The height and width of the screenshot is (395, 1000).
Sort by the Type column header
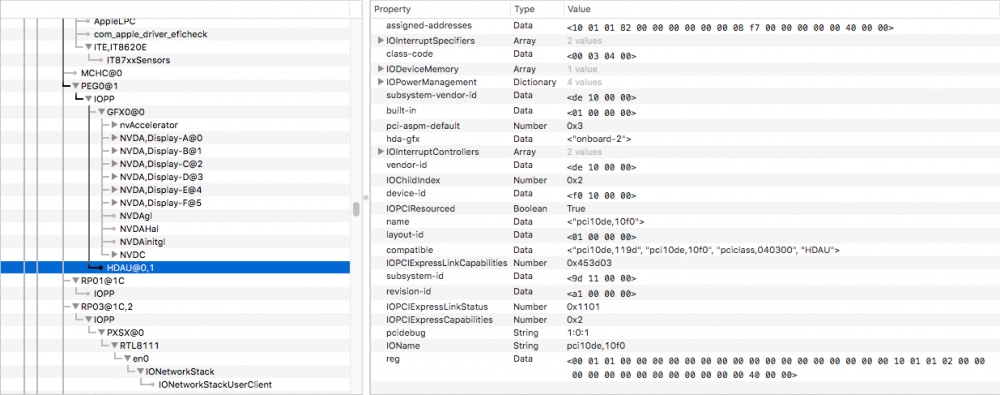(x=537, y=9)
